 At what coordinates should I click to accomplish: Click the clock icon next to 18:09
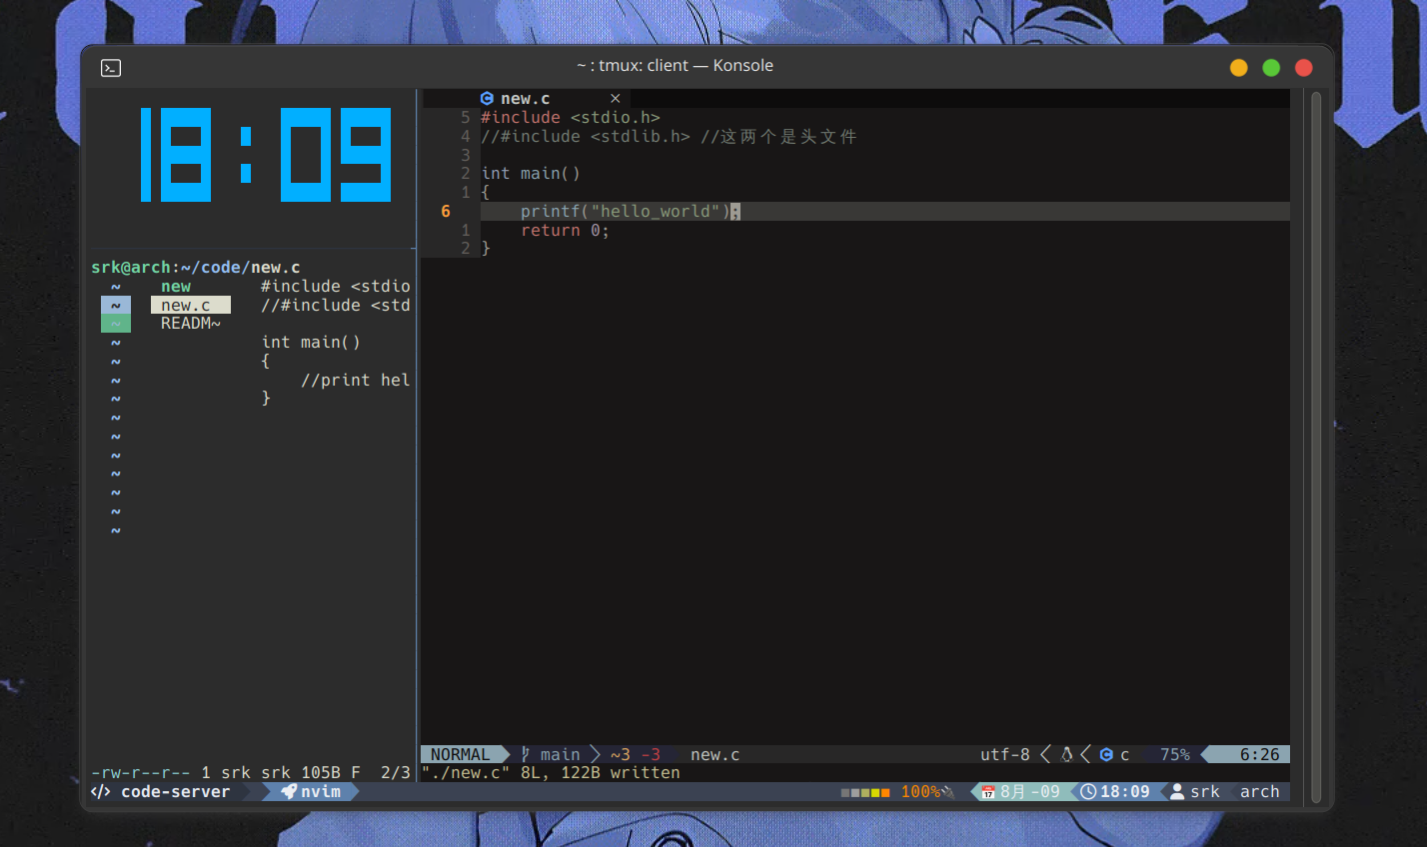coord(1089,791)
